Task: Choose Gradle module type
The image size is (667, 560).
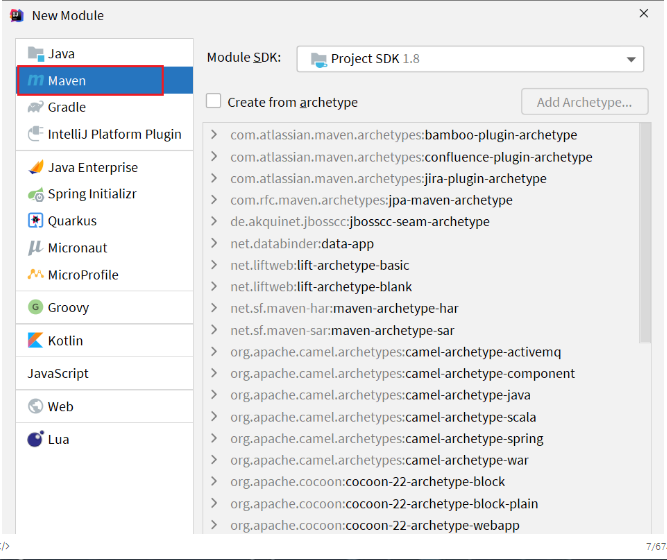Action: click(105, 107)
